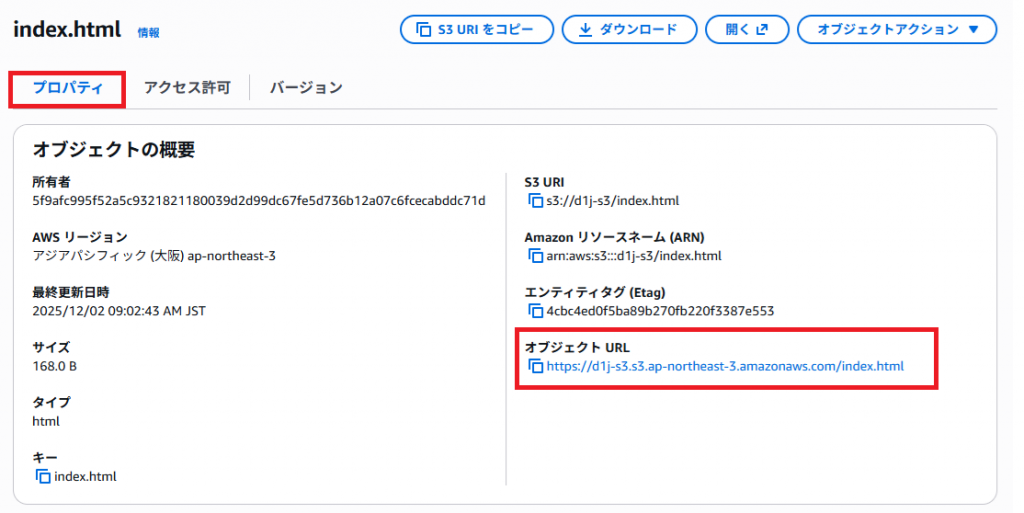Click the 開く button to open the object
This screenshot has width=1024, height=513.
tap(746, 30)
